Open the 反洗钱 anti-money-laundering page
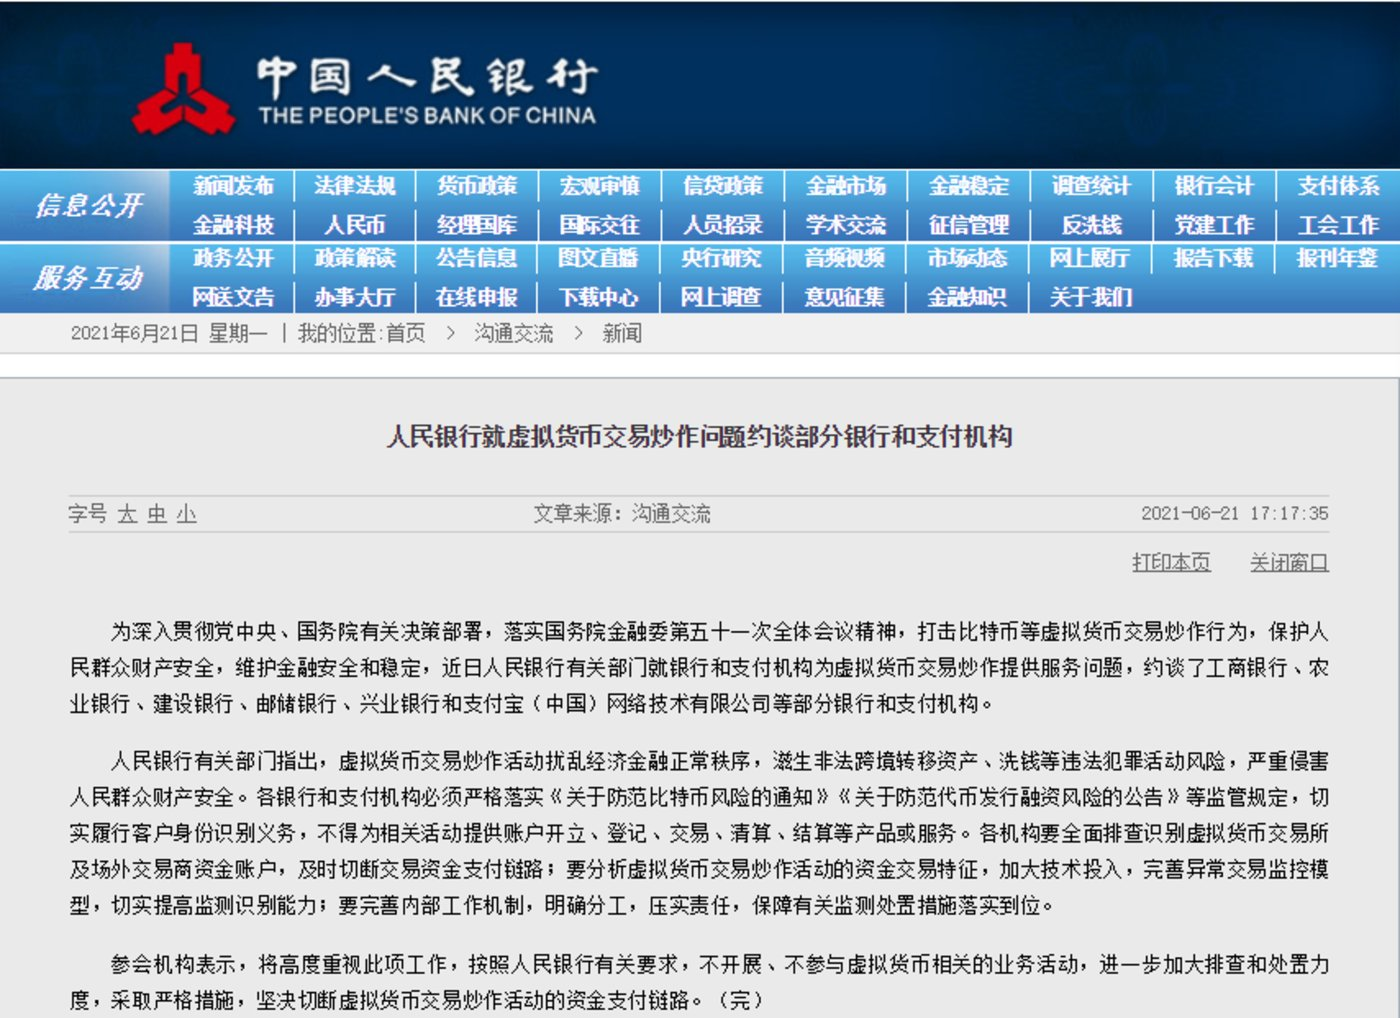Screen dimensions: 1400x1018 [1091, 224]
